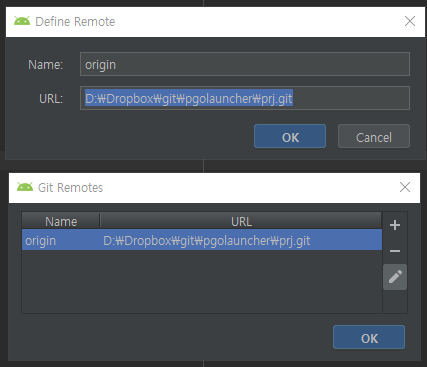The width and height of the screenshot is (427, 367).
Task: Close the Git Remotes dialog
Action: pos(405,187)
